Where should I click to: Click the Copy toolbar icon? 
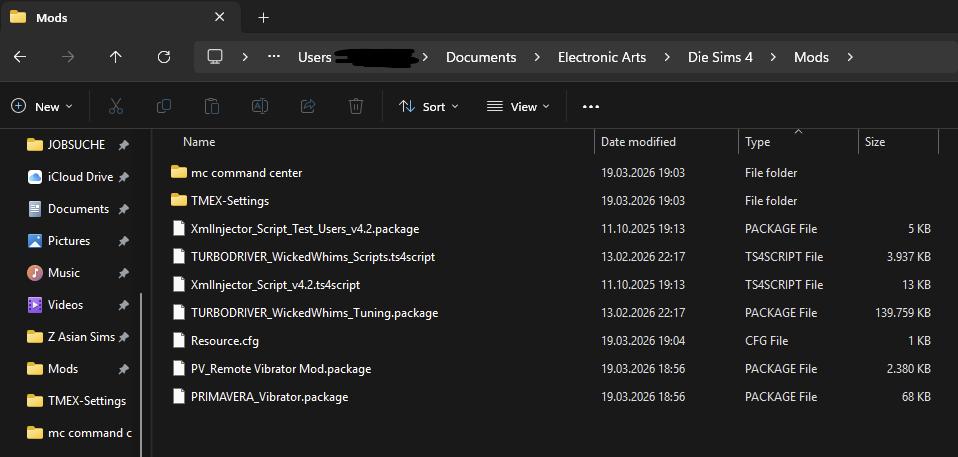[164, 106]
